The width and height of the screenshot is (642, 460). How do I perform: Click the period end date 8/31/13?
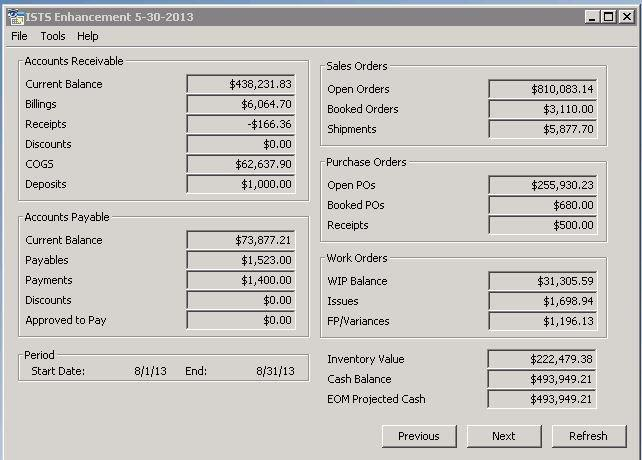point(275,371)
